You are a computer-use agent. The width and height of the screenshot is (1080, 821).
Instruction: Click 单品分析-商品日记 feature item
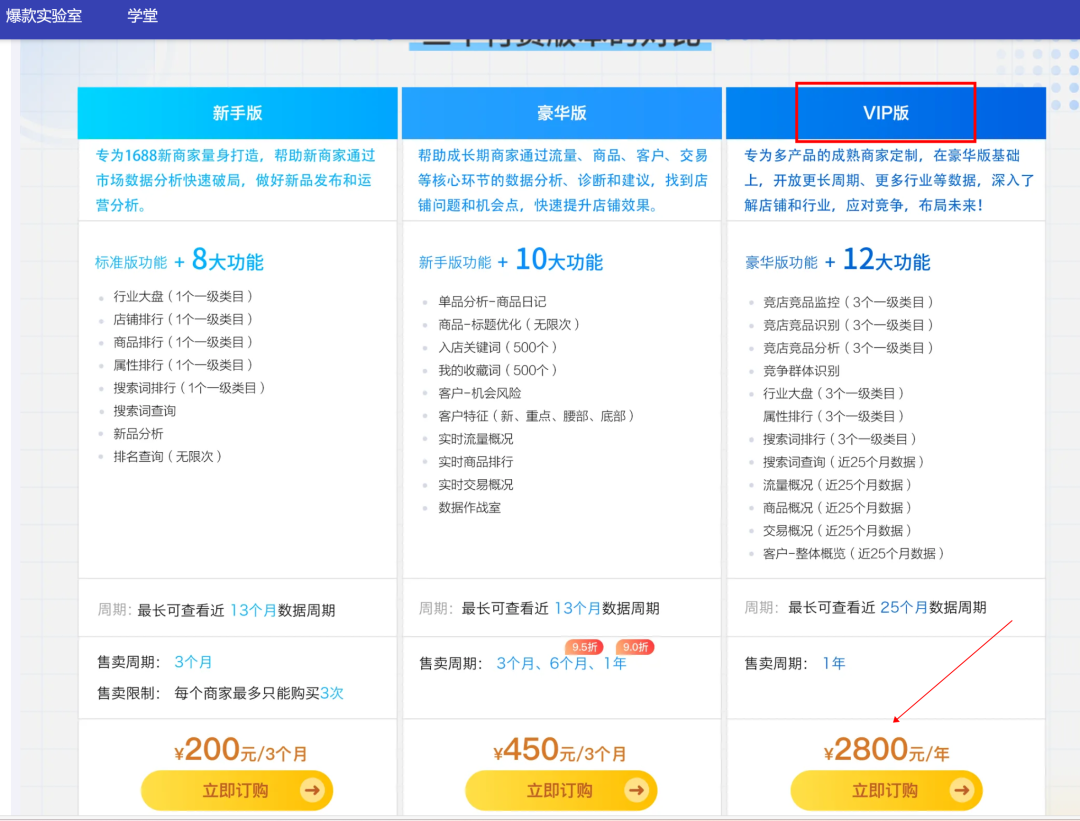(x=492, y=301)
